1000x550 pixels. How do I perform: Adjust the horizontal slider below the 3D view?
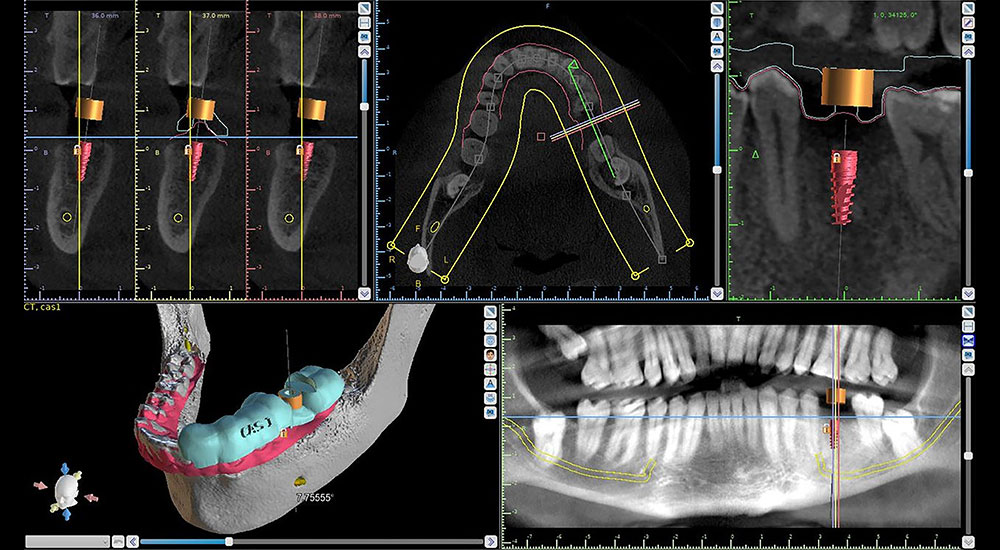point(229,542)
